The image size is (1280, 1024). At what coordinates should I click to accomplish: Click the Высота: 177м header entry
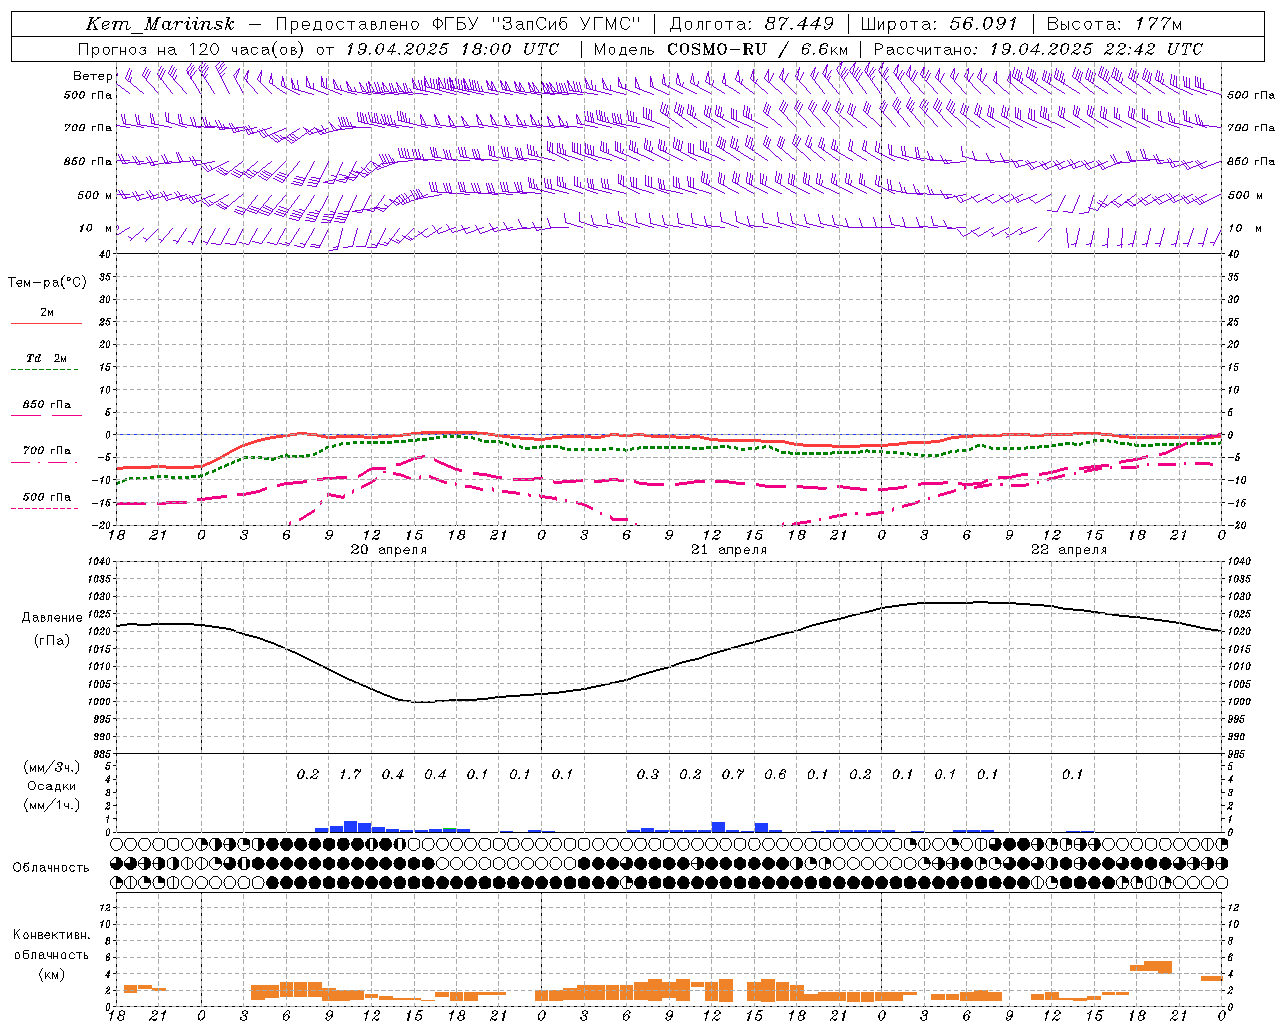(x=1114, y=24)
